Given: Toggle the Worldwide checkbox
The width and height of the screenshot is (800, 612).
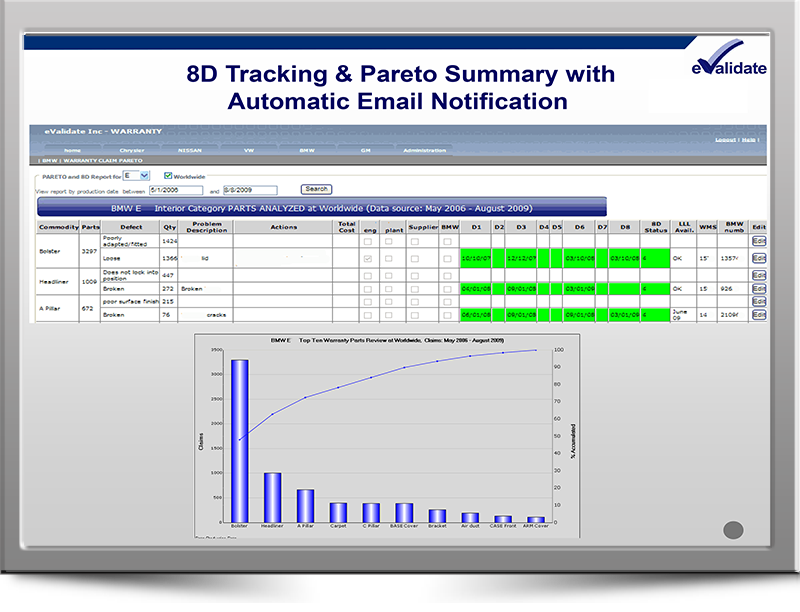Looking at the screenshot, I should [x=168, y=176].
